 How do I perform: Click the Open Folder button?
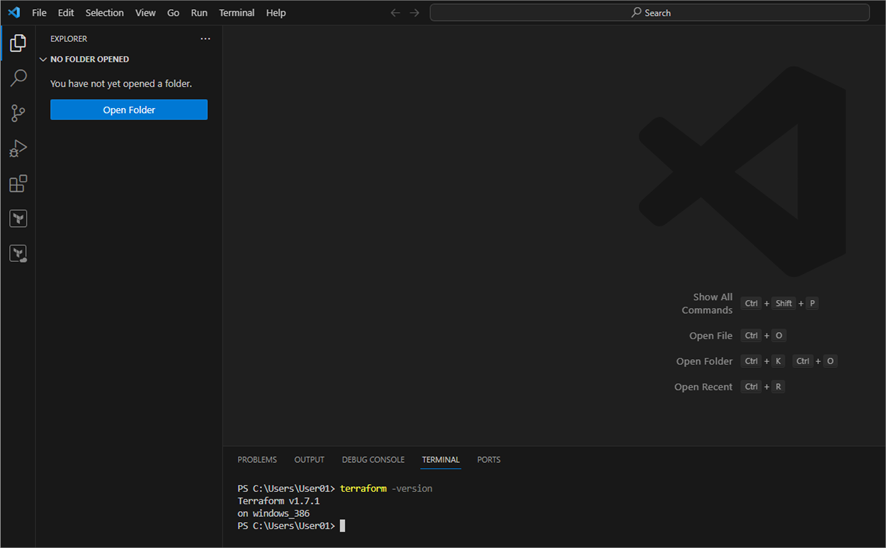129,110
